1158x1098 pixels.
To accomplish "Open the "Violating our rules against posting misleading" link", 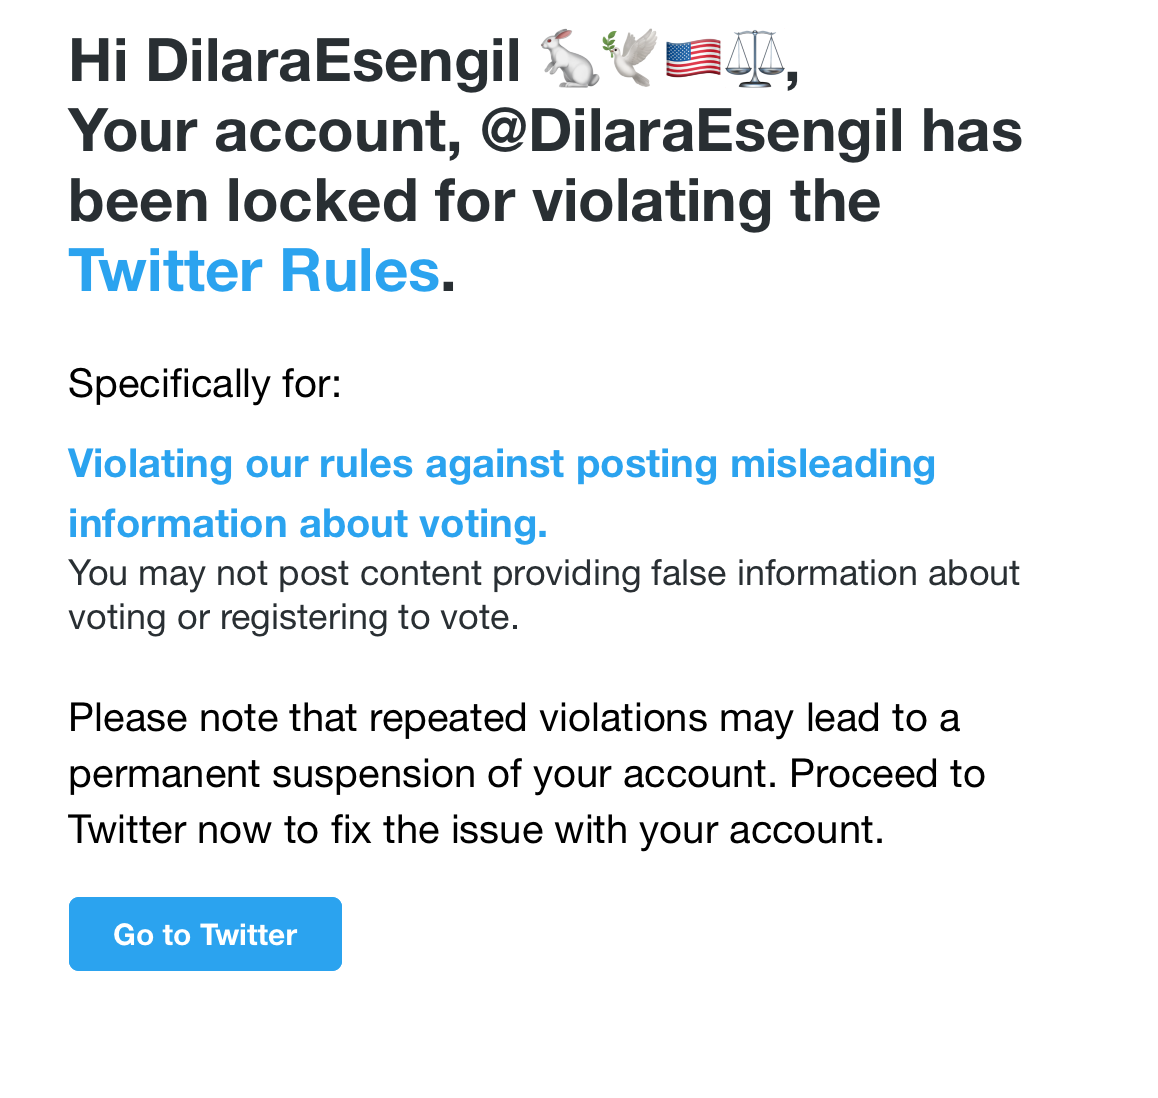I will 502,464.
